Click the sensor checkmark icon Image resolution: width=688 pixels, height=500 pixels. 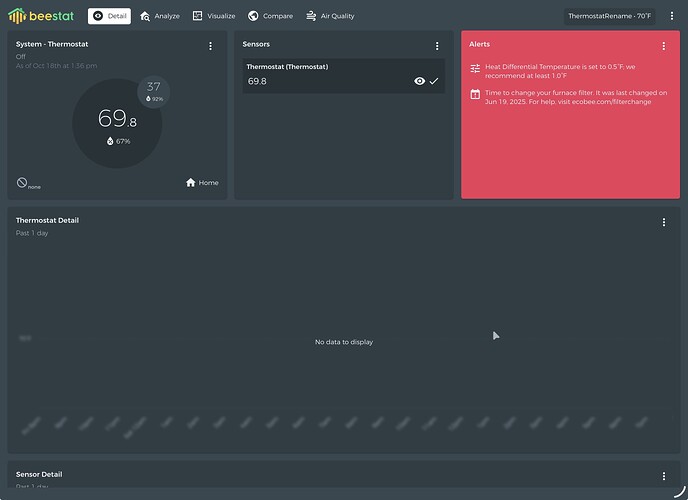[434, 81]
